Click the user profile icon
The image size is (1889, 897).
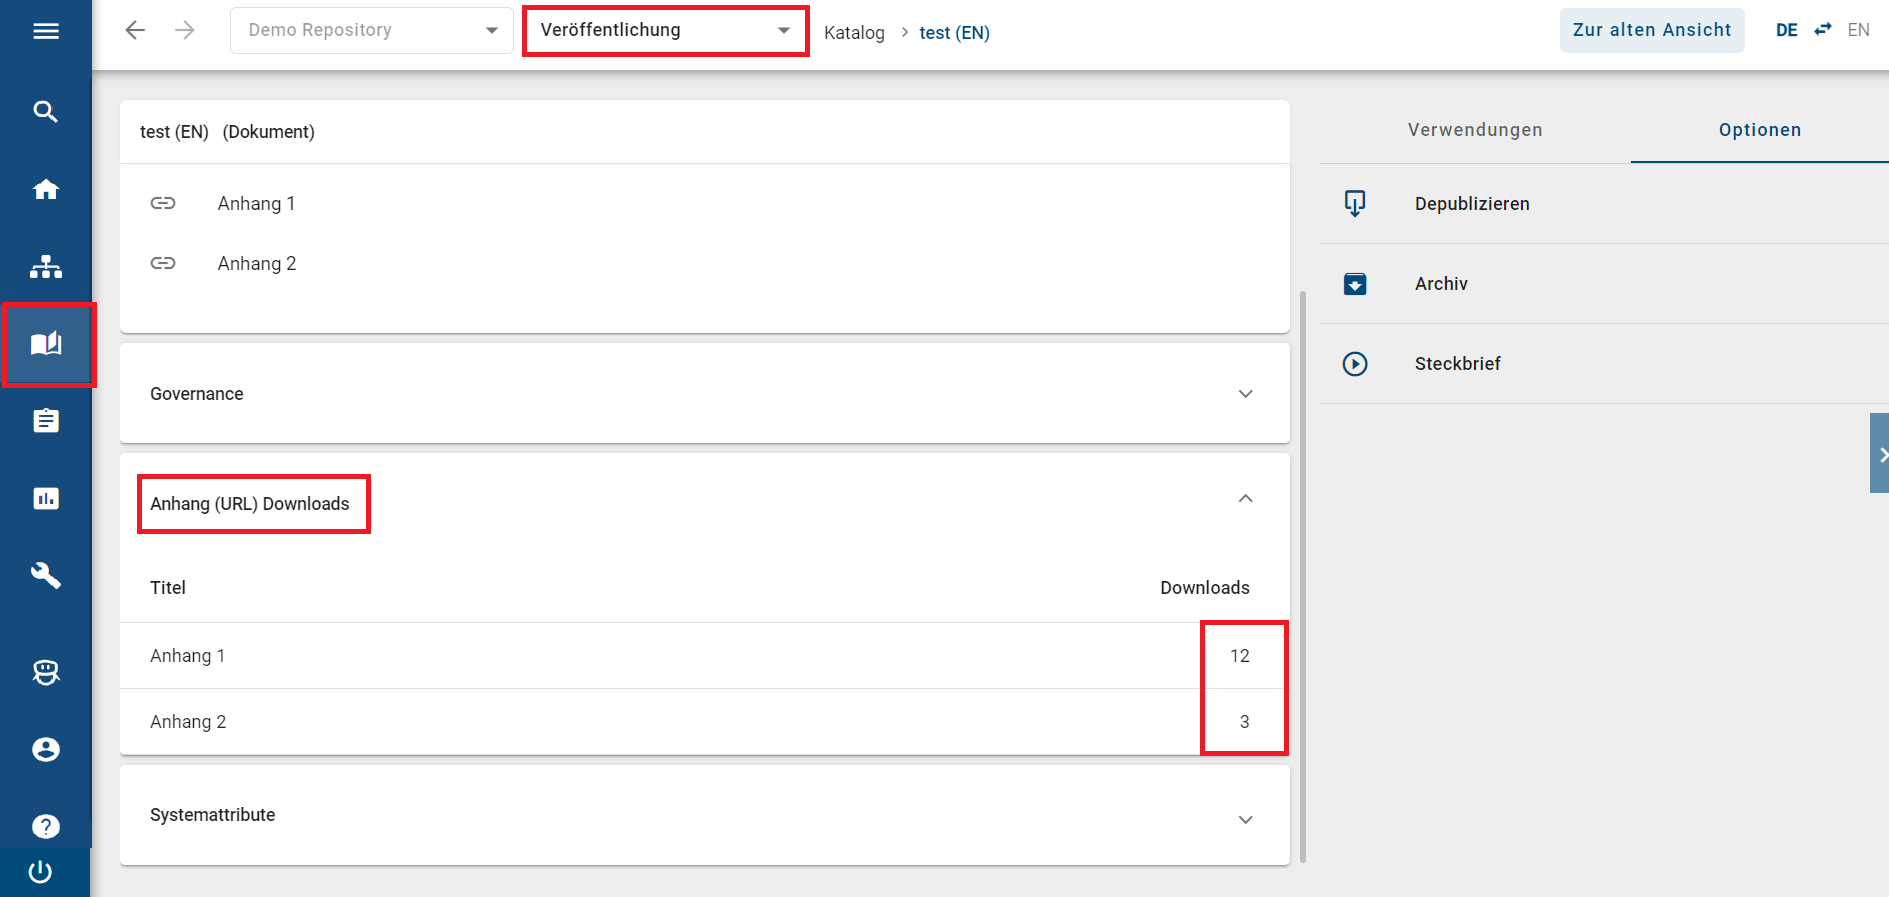pos(46,749)
